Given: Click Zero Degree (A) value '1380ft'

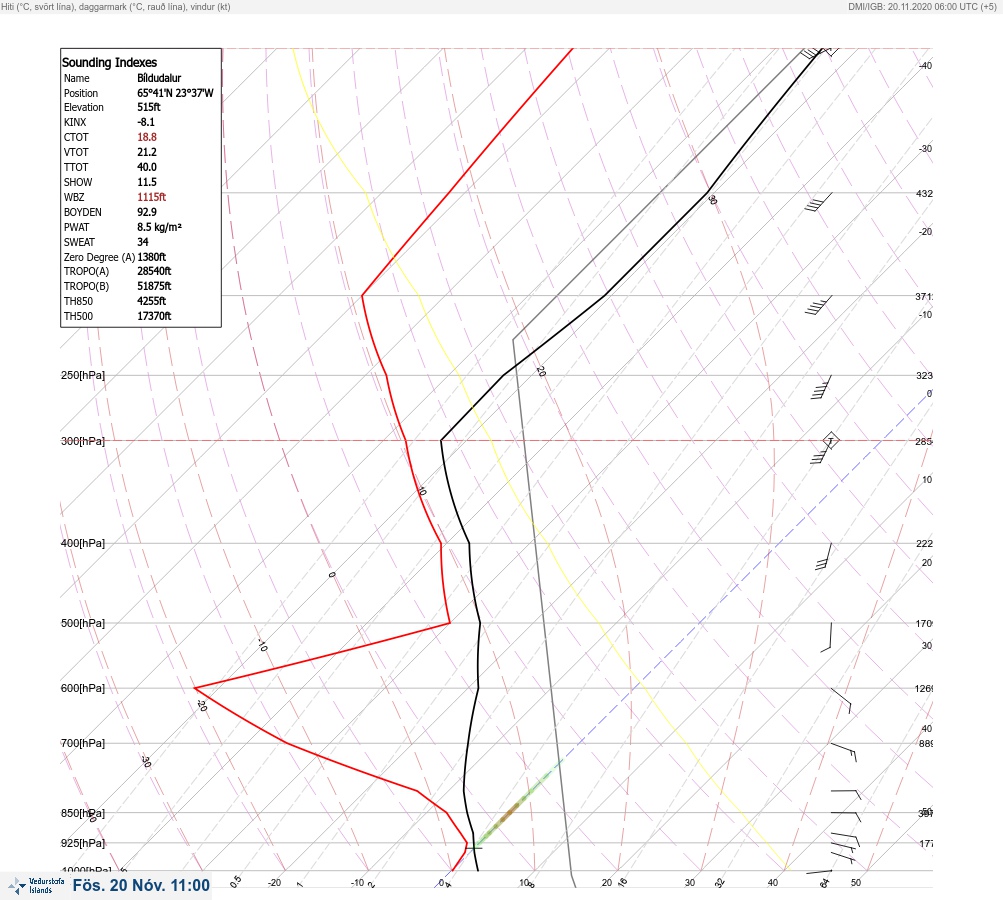Looking at the screenshot, I should pos(152,257).
